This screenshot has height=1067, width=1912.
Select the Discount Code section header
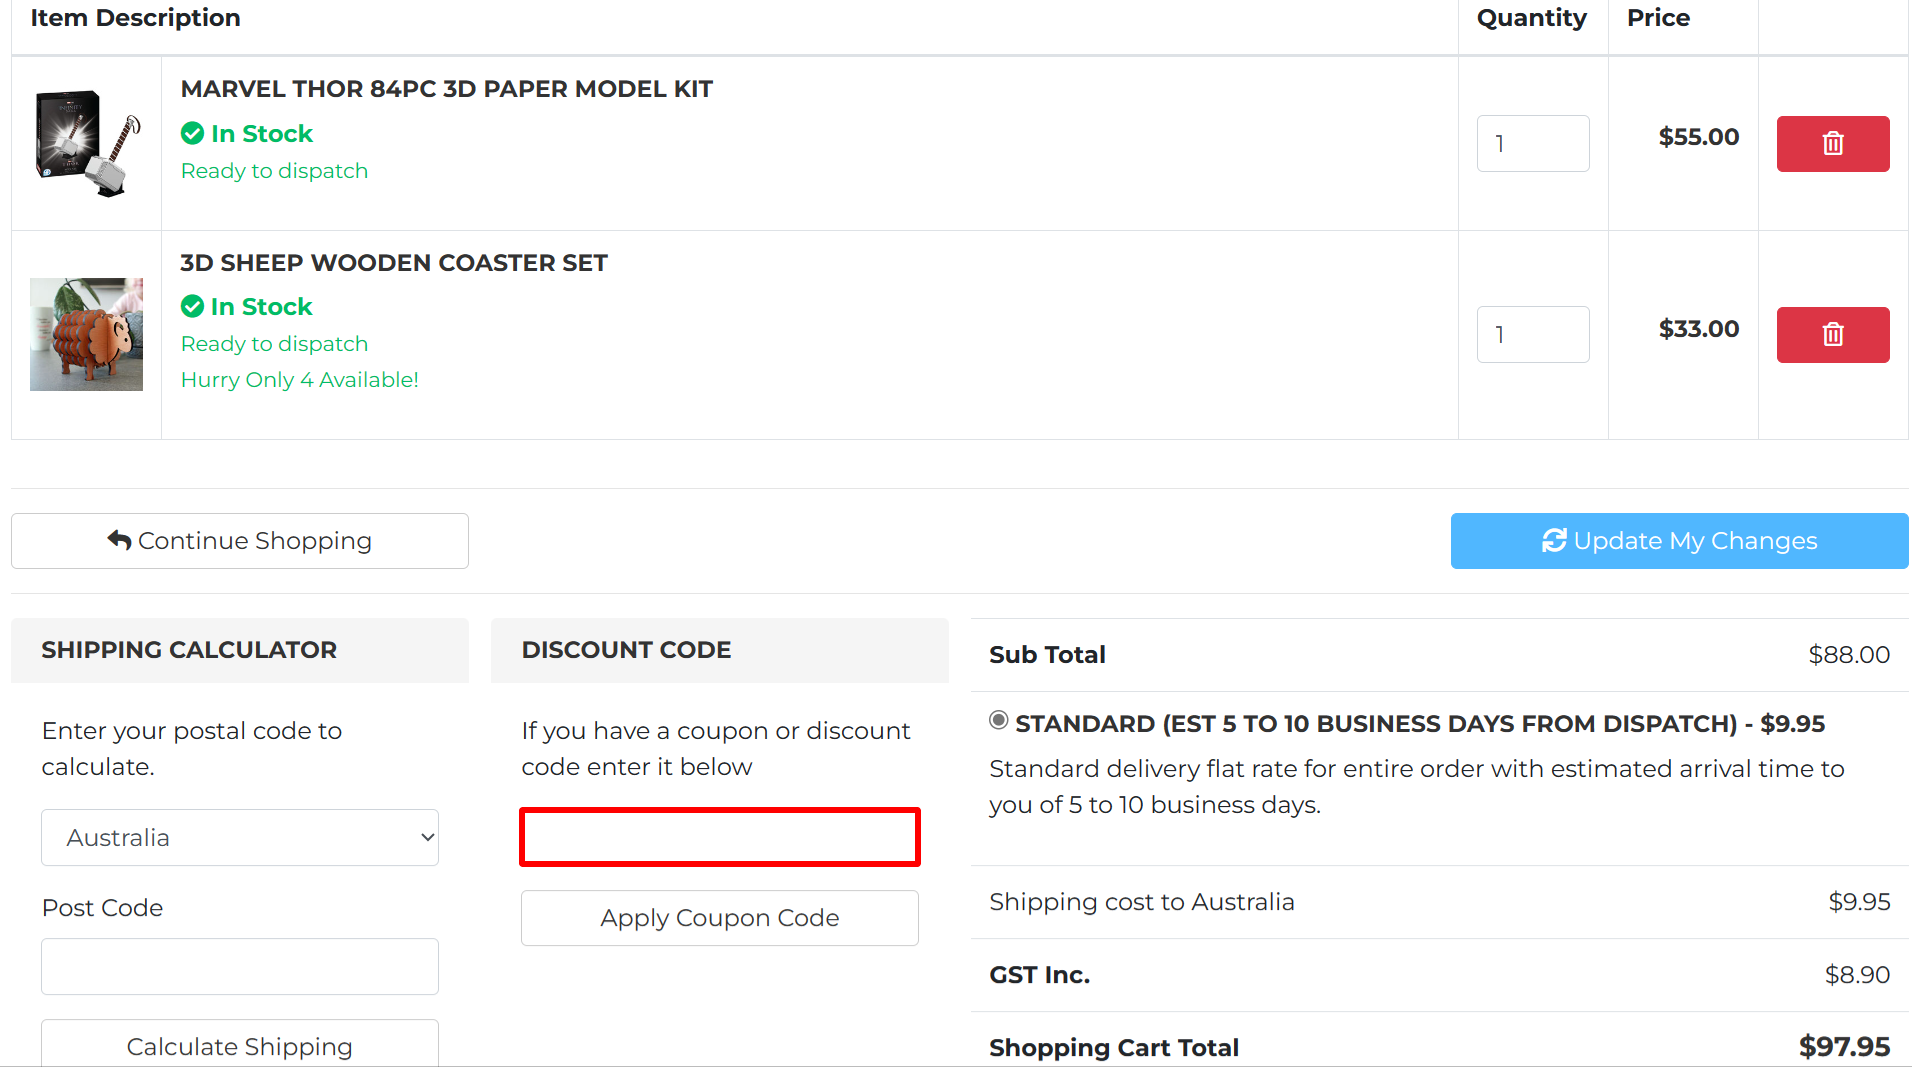pyautogui.click(x=626, y=650)
